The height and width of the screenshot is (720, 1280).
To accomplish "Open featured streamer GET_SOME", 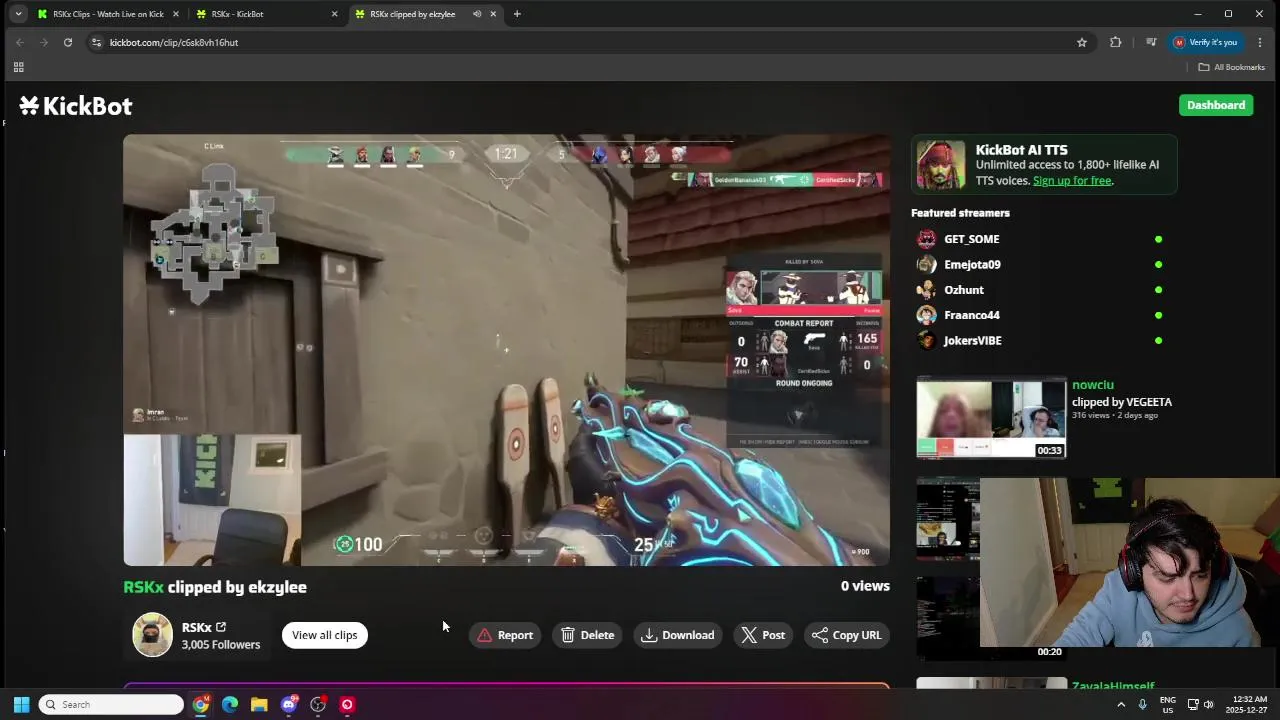I will pos(971,239).
